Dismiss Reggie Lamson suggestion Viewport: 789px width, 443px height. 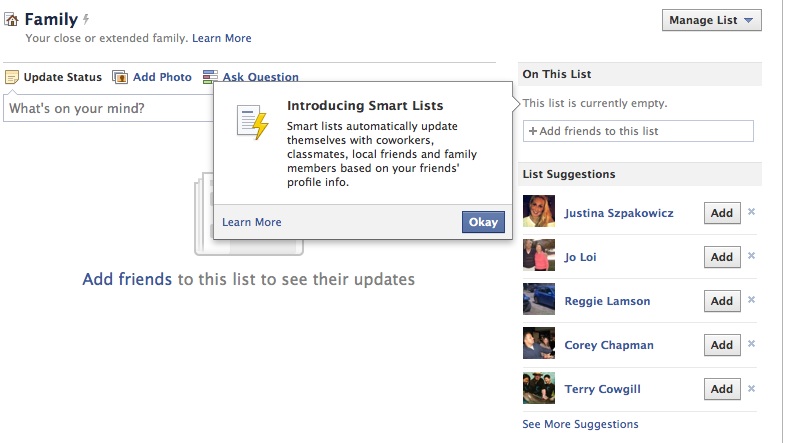point(751,300)
